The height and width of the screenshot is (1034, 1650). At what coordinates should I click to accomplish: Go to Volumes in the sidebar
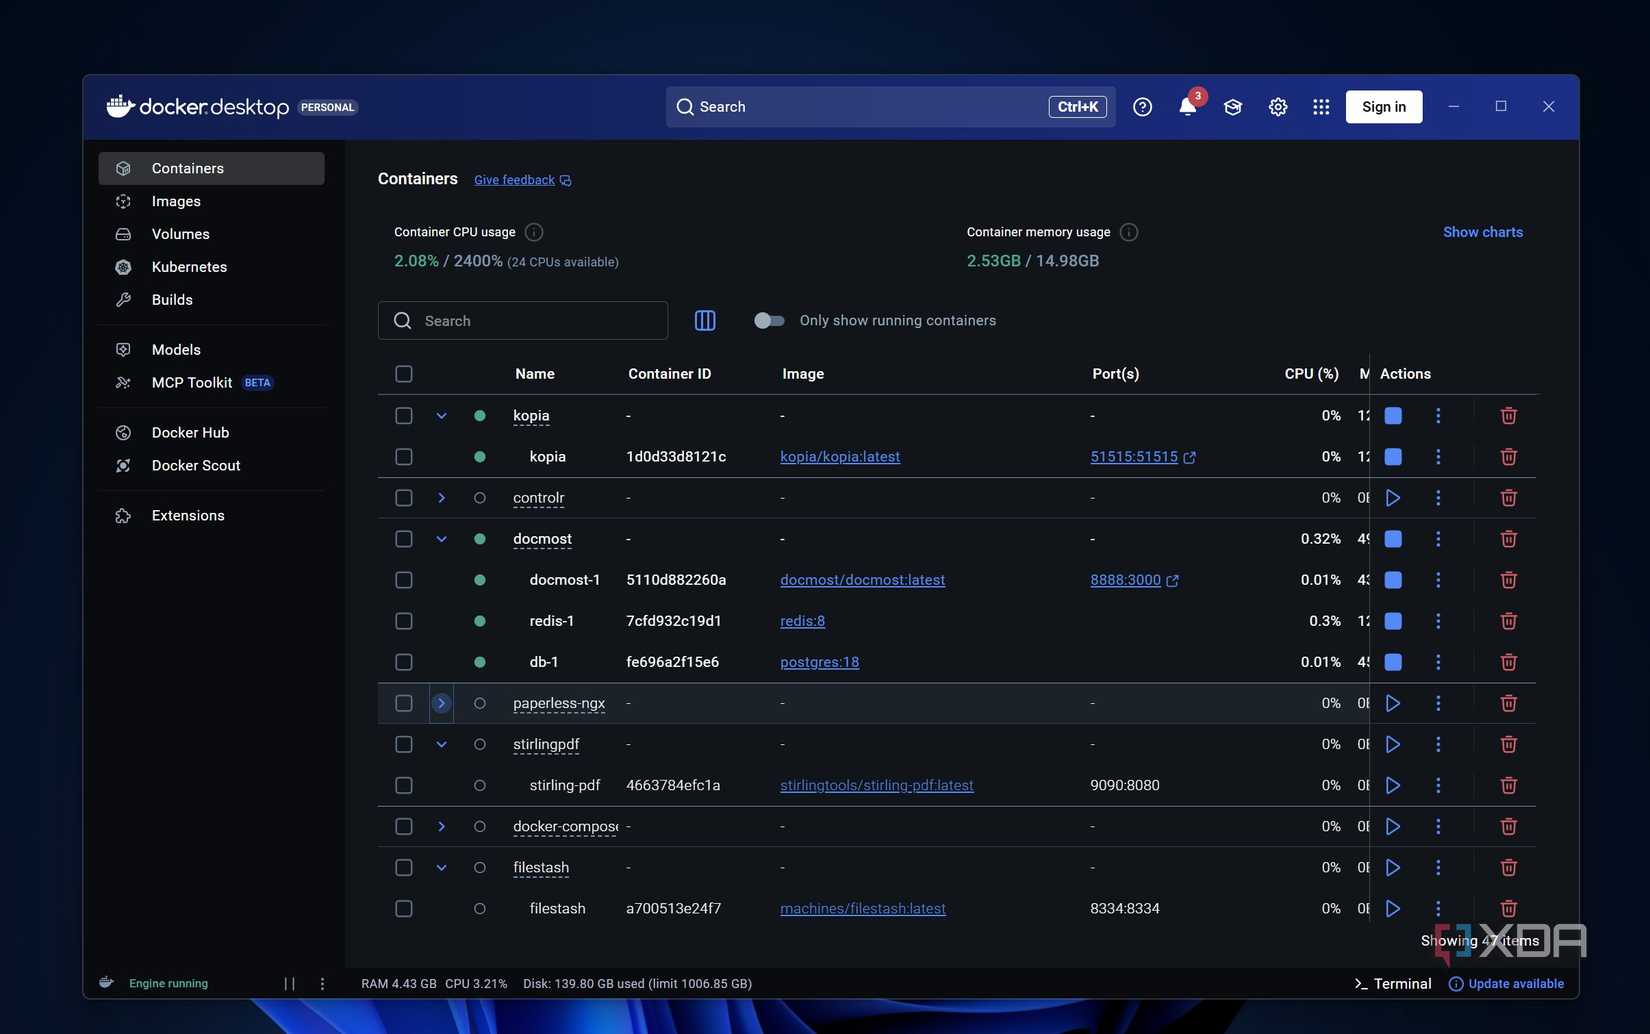211,234
